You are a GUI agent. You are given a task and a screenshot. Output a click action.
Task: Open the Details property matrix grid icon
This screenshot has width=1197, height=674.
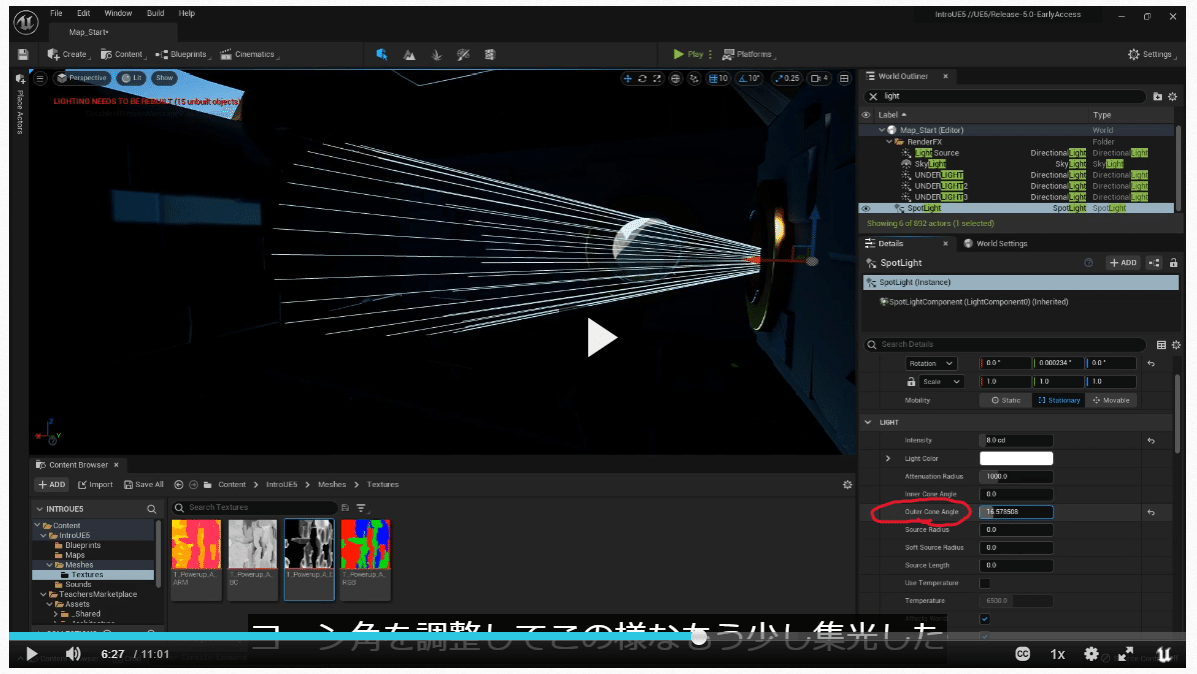click(1161, 345)
